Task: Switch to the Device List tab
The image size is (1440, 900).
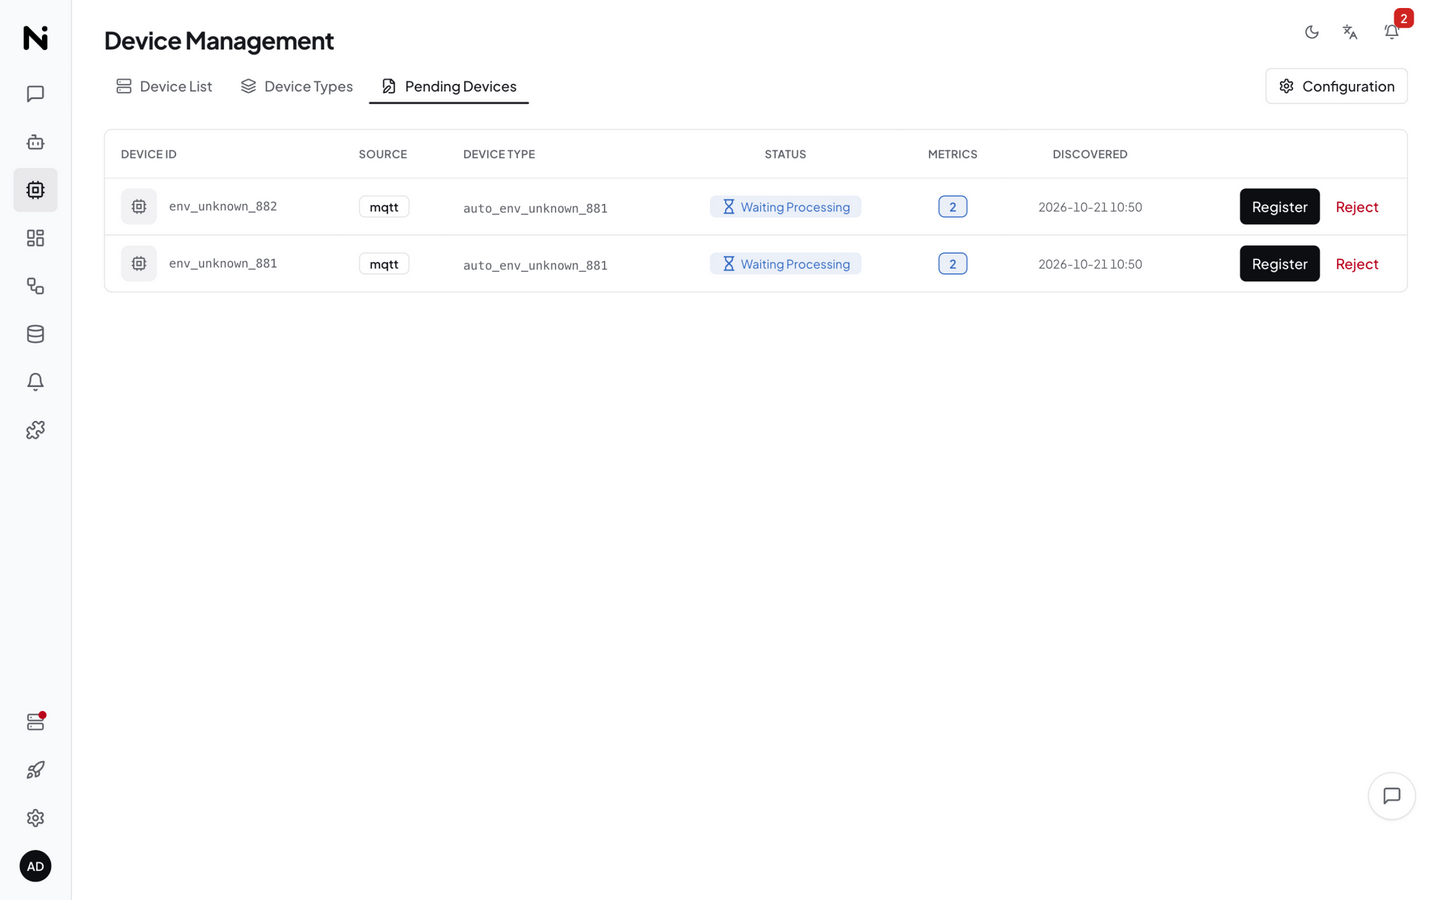Action: tap(164, 87)
